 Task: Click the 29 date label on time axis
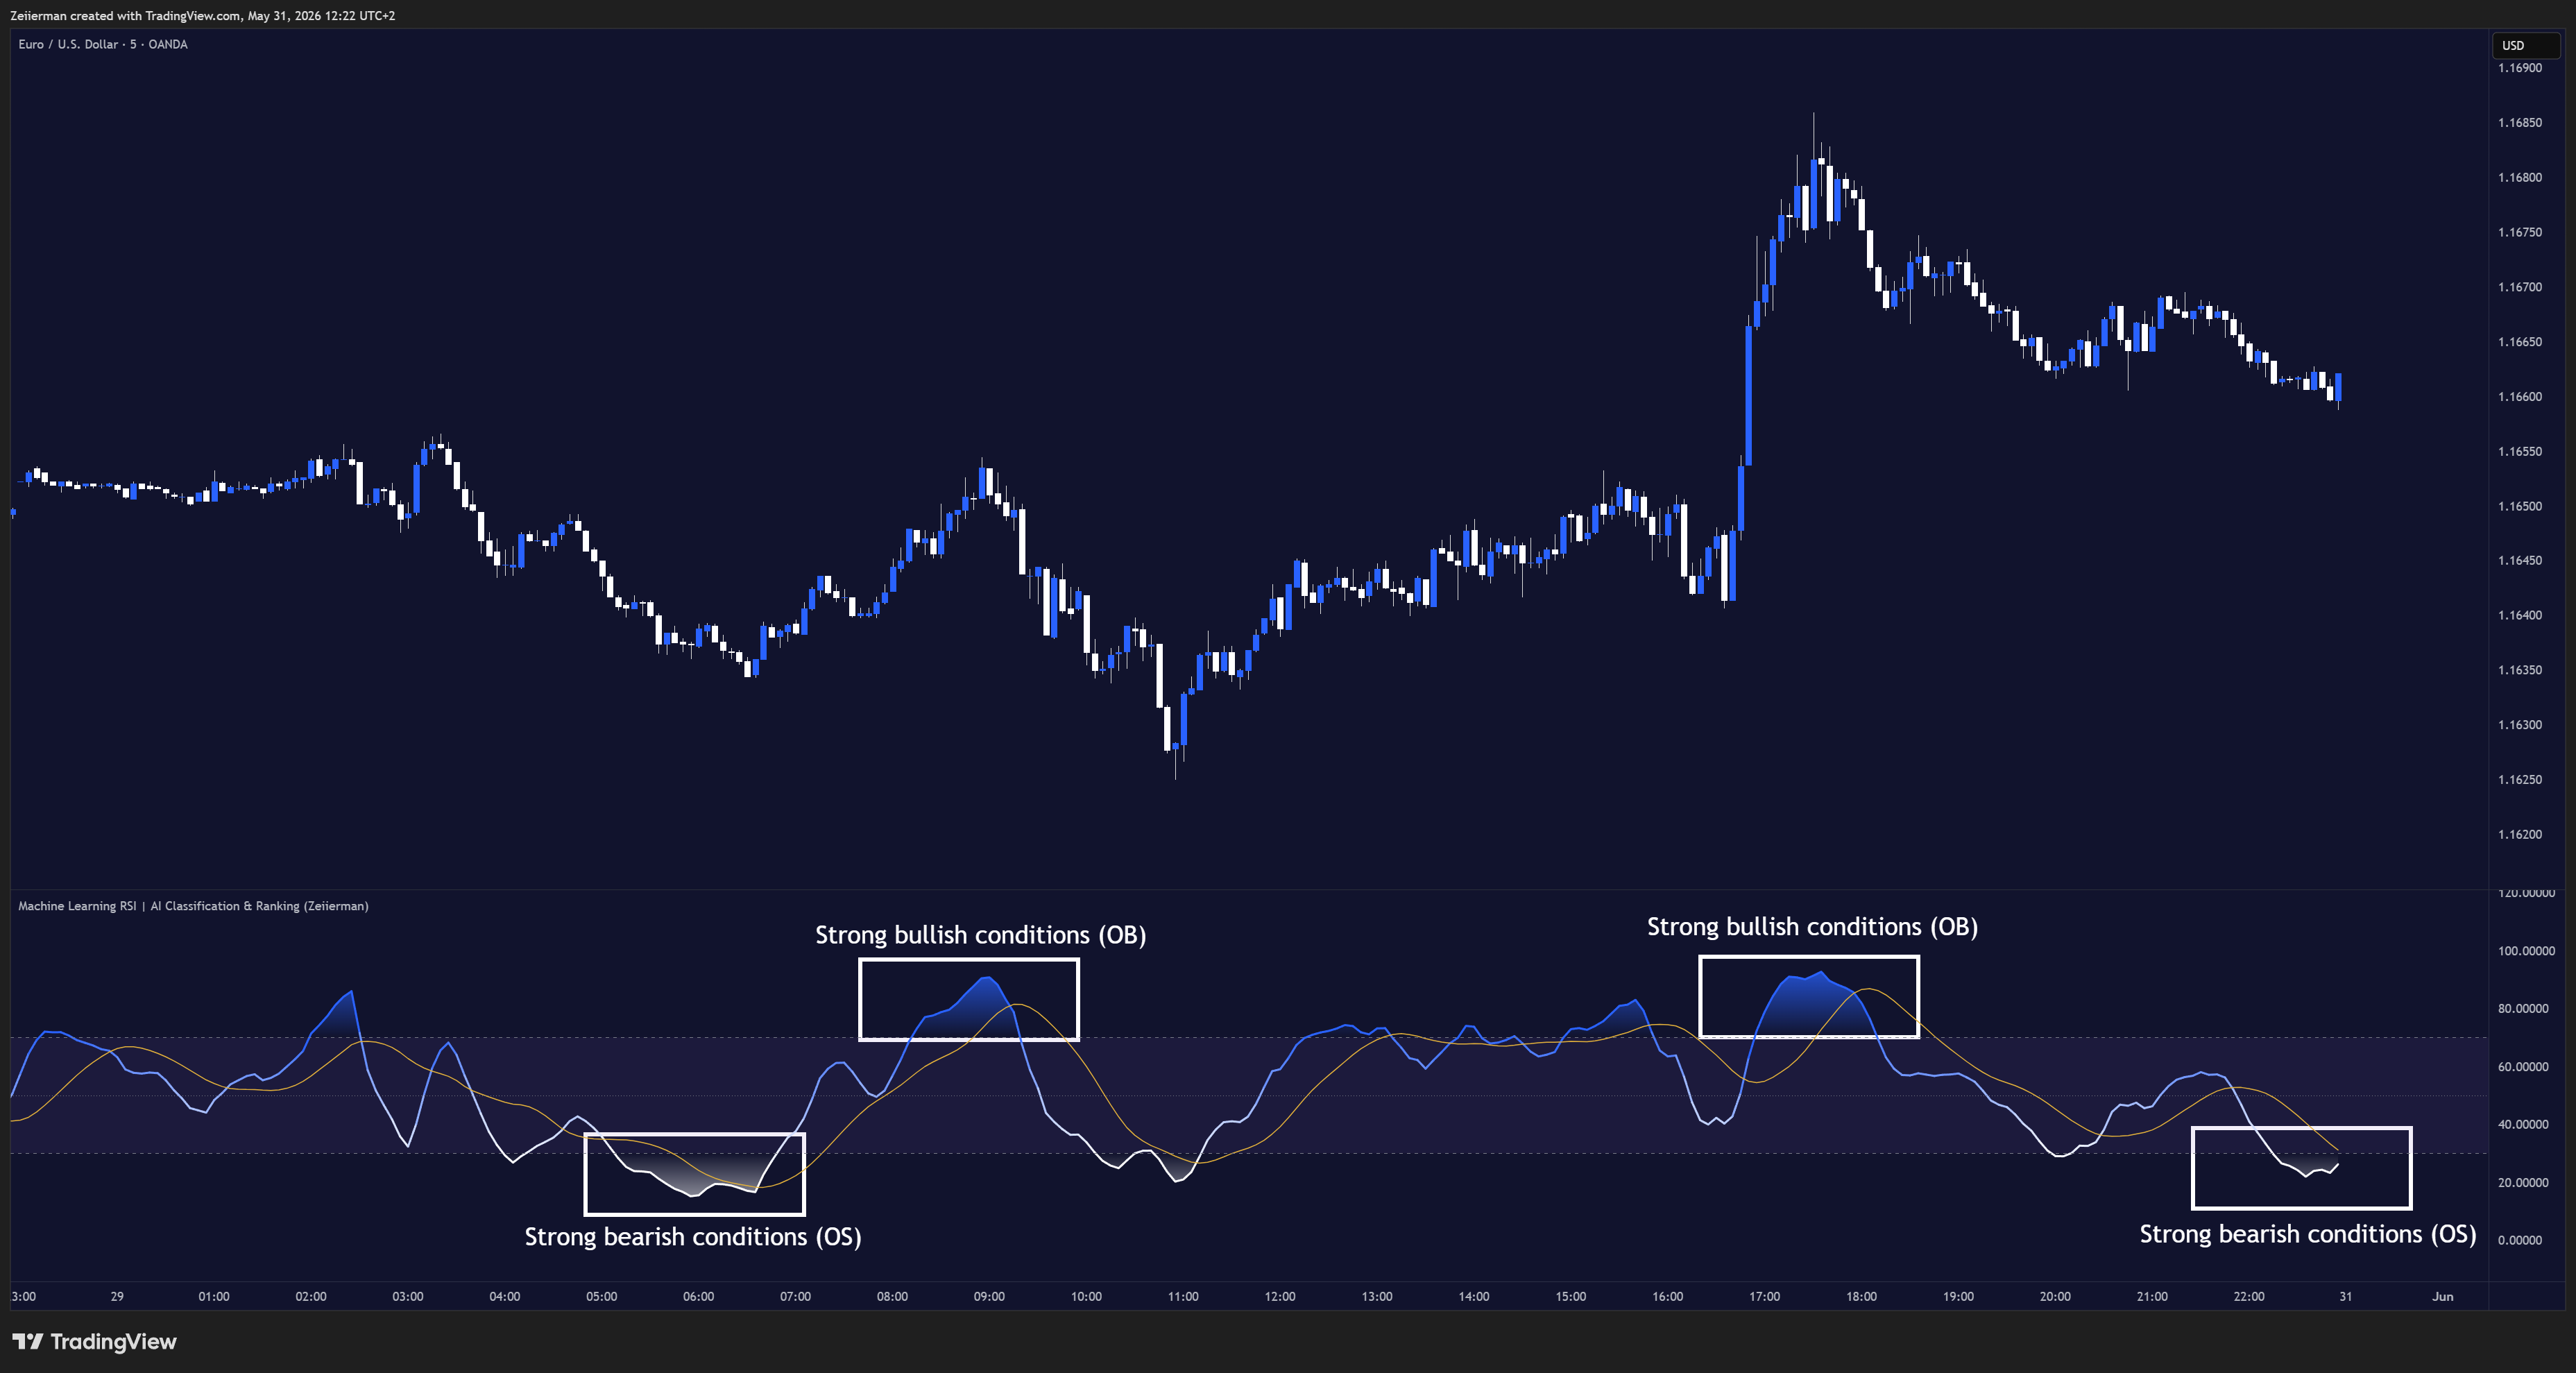click(x=117, y=1297)
